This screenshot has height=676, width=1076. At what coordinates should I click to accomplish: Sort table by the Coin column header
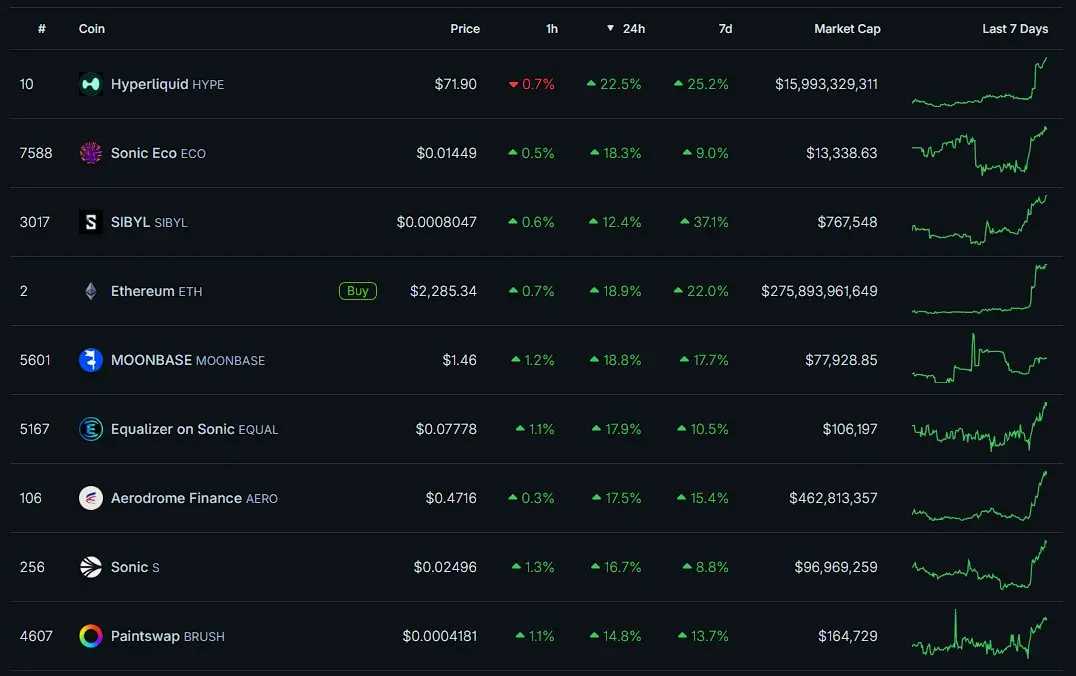[x=92, y=29]
